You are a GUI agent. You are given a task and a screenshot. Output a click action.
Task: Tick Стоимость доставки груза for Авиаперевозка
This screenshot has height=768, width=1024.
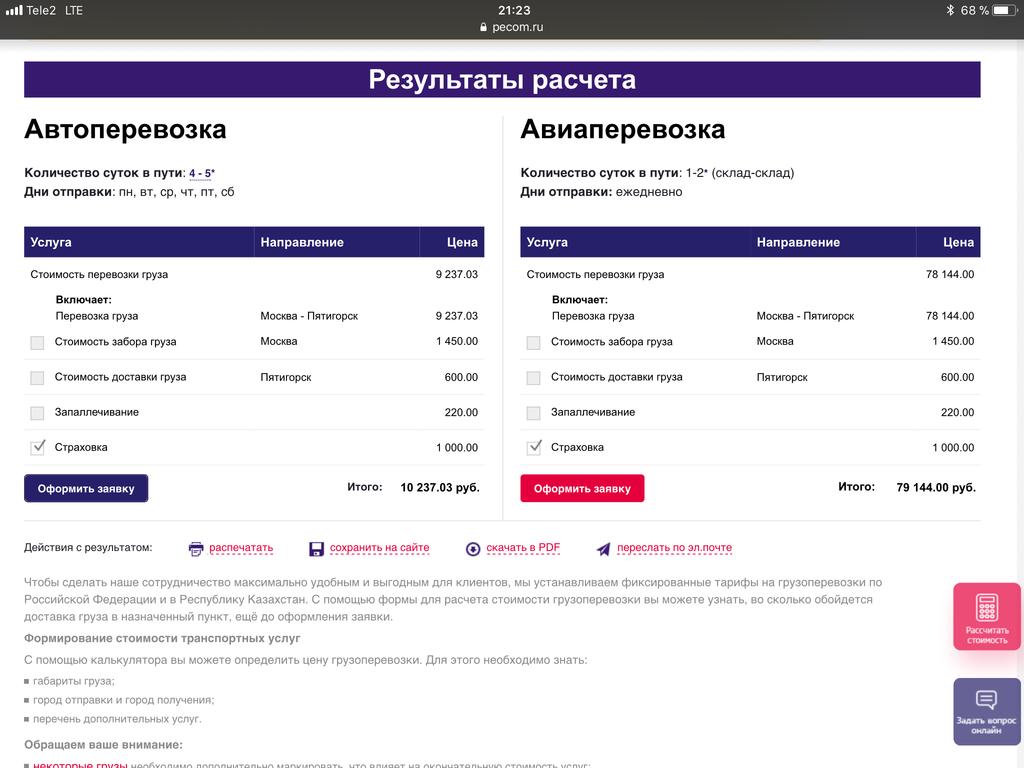tap(534, 378)
